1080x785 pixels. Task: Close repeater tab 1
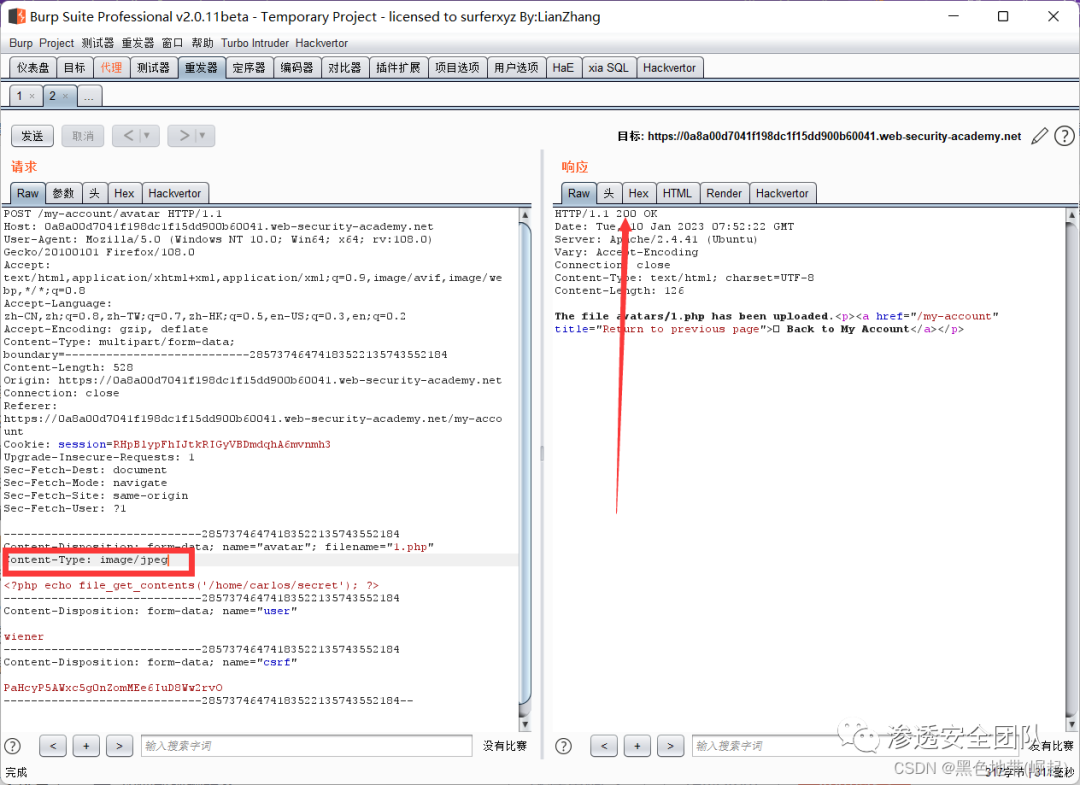[x=32, y=96]
